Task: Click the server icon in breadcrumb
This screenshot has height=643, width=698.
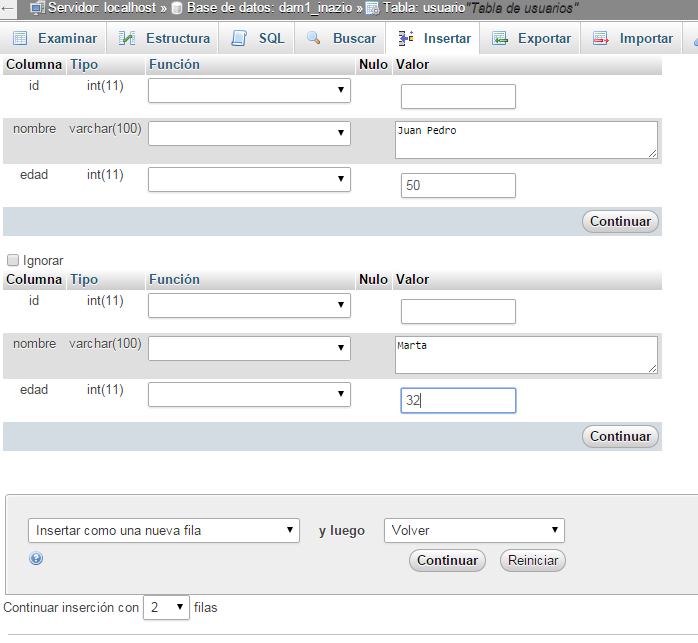Action: [37, 8]
